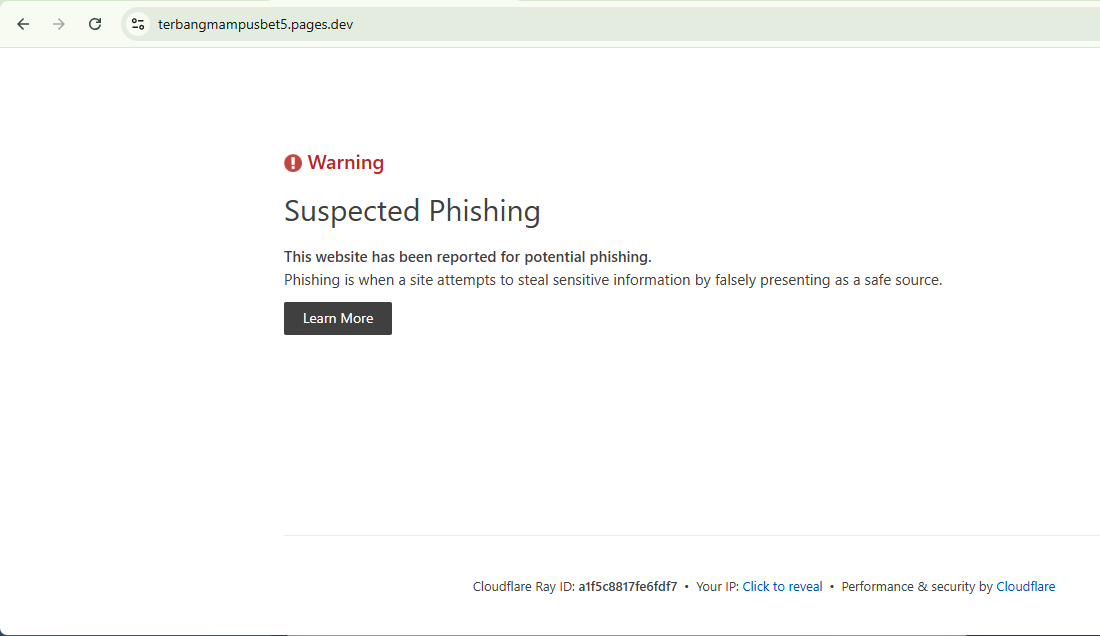Screen dimensions: 1100x636
Task: Click the browser forward arrow
Action: tap(59, 25)
